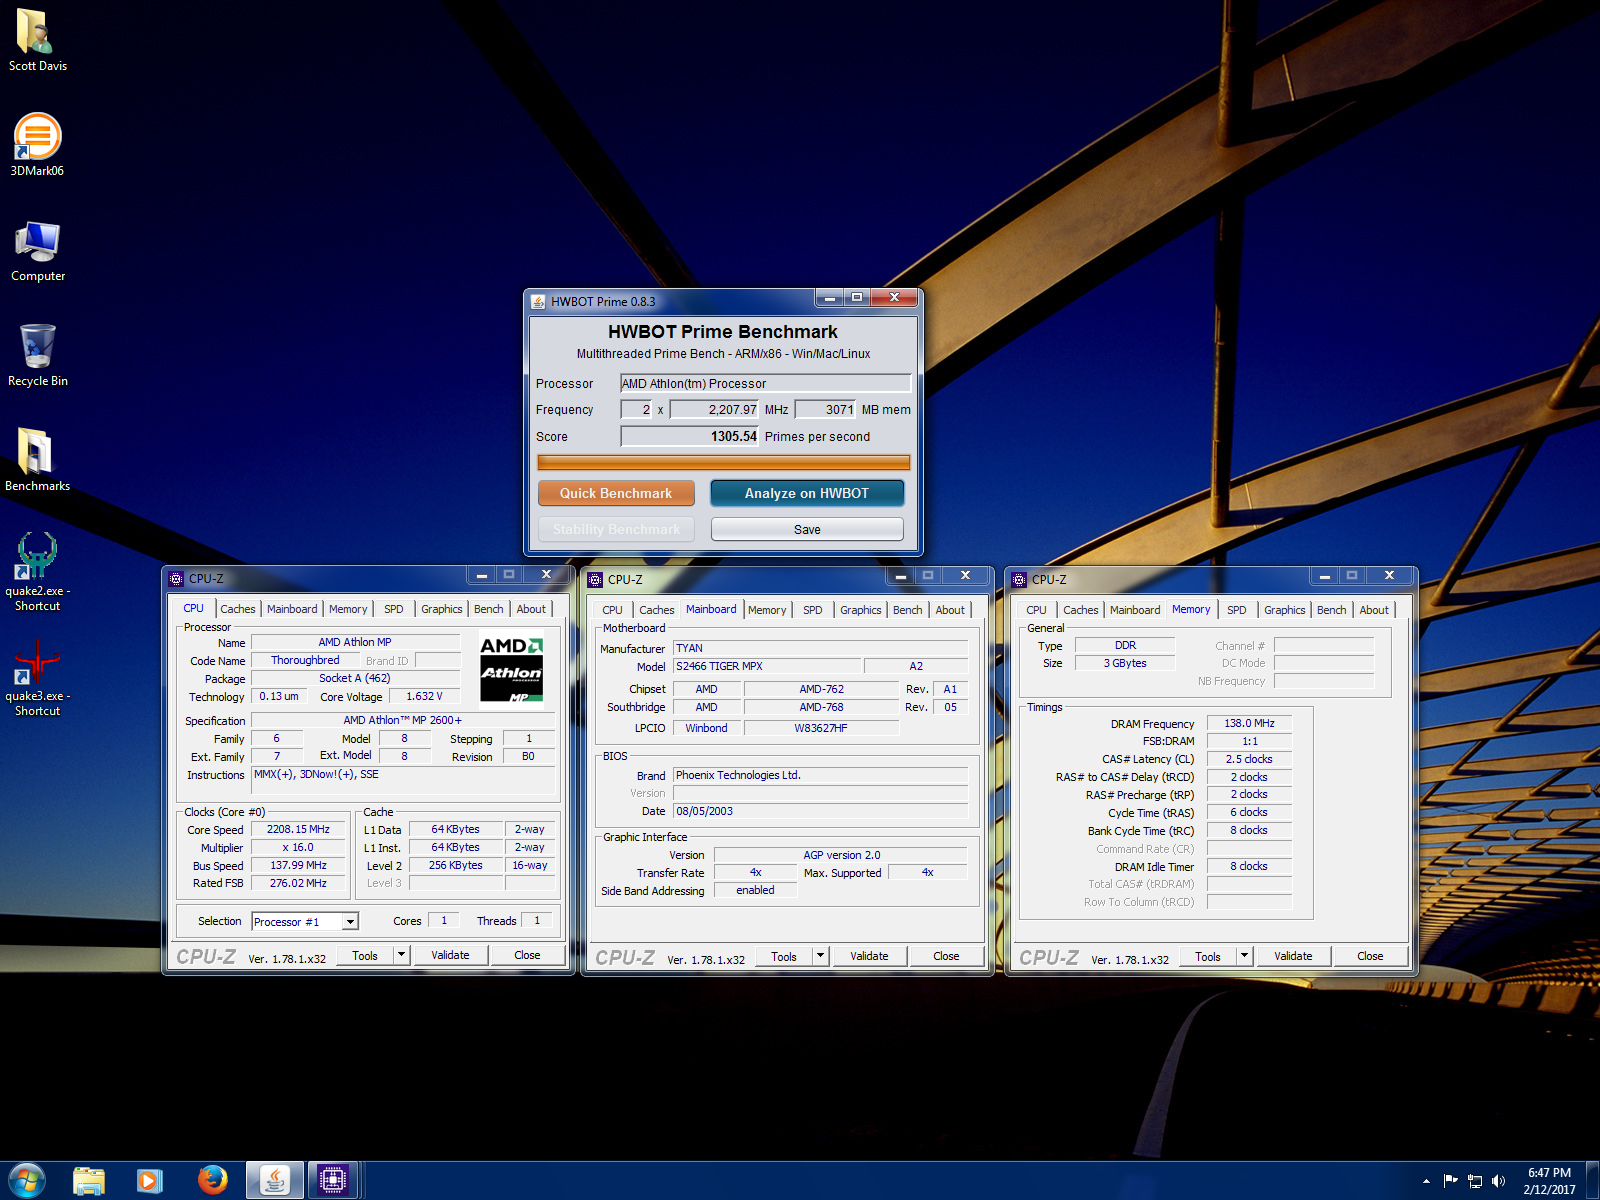This screenshot has height=1200, width=1600.
Task: Select the Java HWBOT Prime taskbar button
Action: [x=274, y=1181]
